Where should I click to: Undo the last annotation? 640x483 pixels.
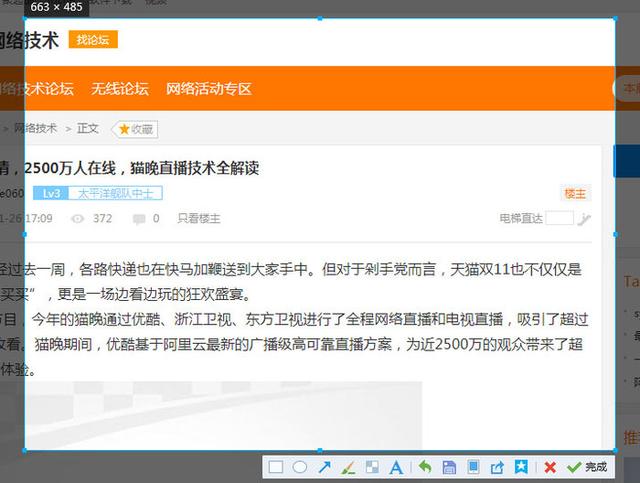[425, 467]
